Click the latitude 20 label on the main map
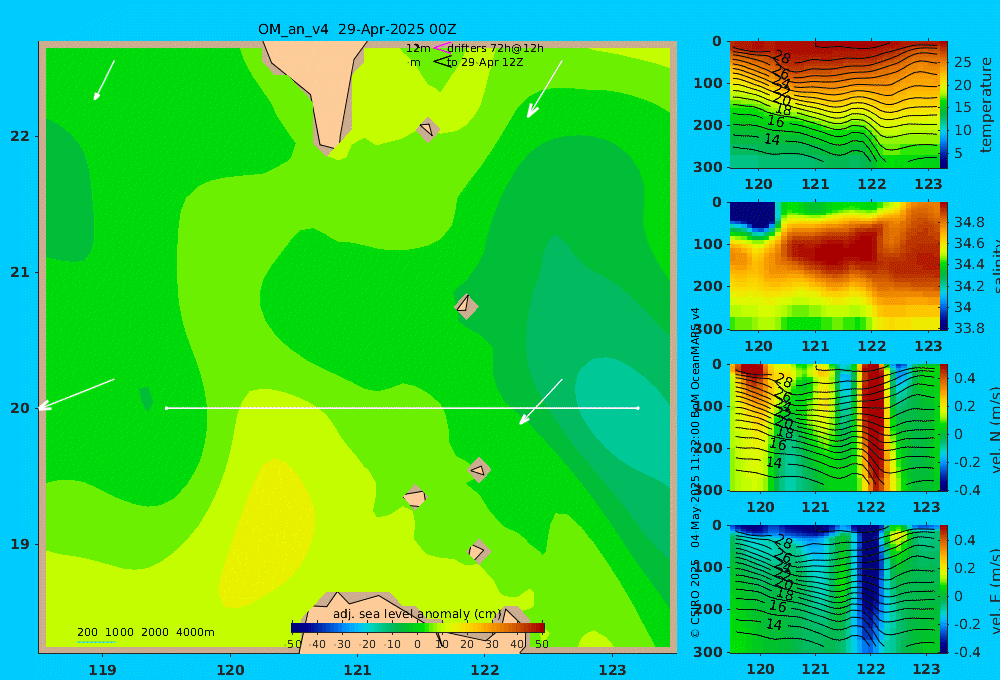 coord(20,408)
